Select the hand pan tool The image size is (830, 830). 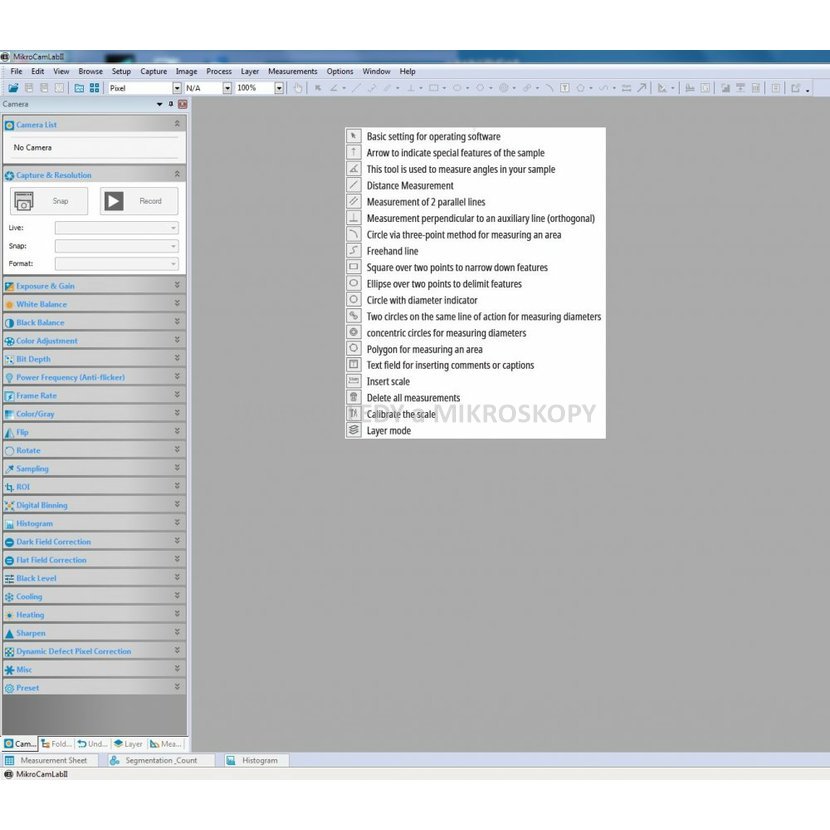tap(298, 88)
